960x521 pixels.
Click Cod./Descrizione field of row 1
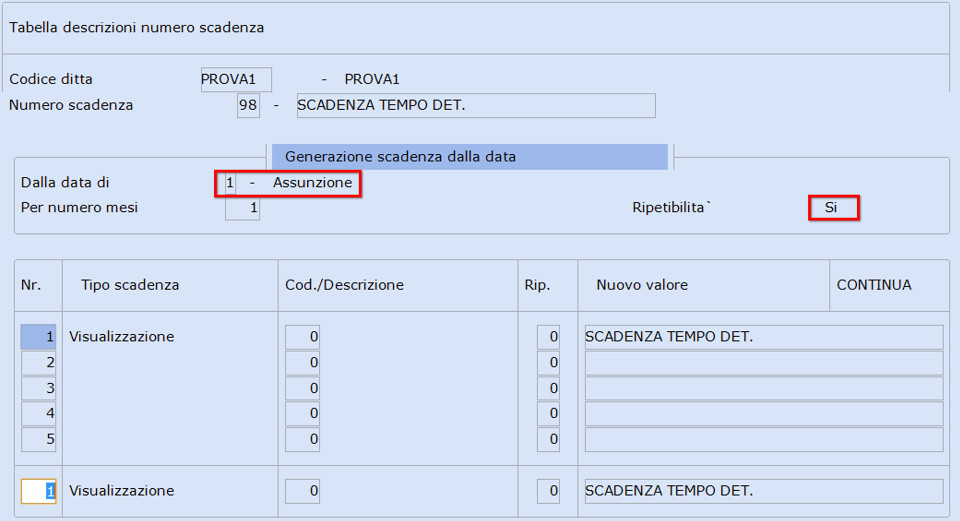(302, 337)
